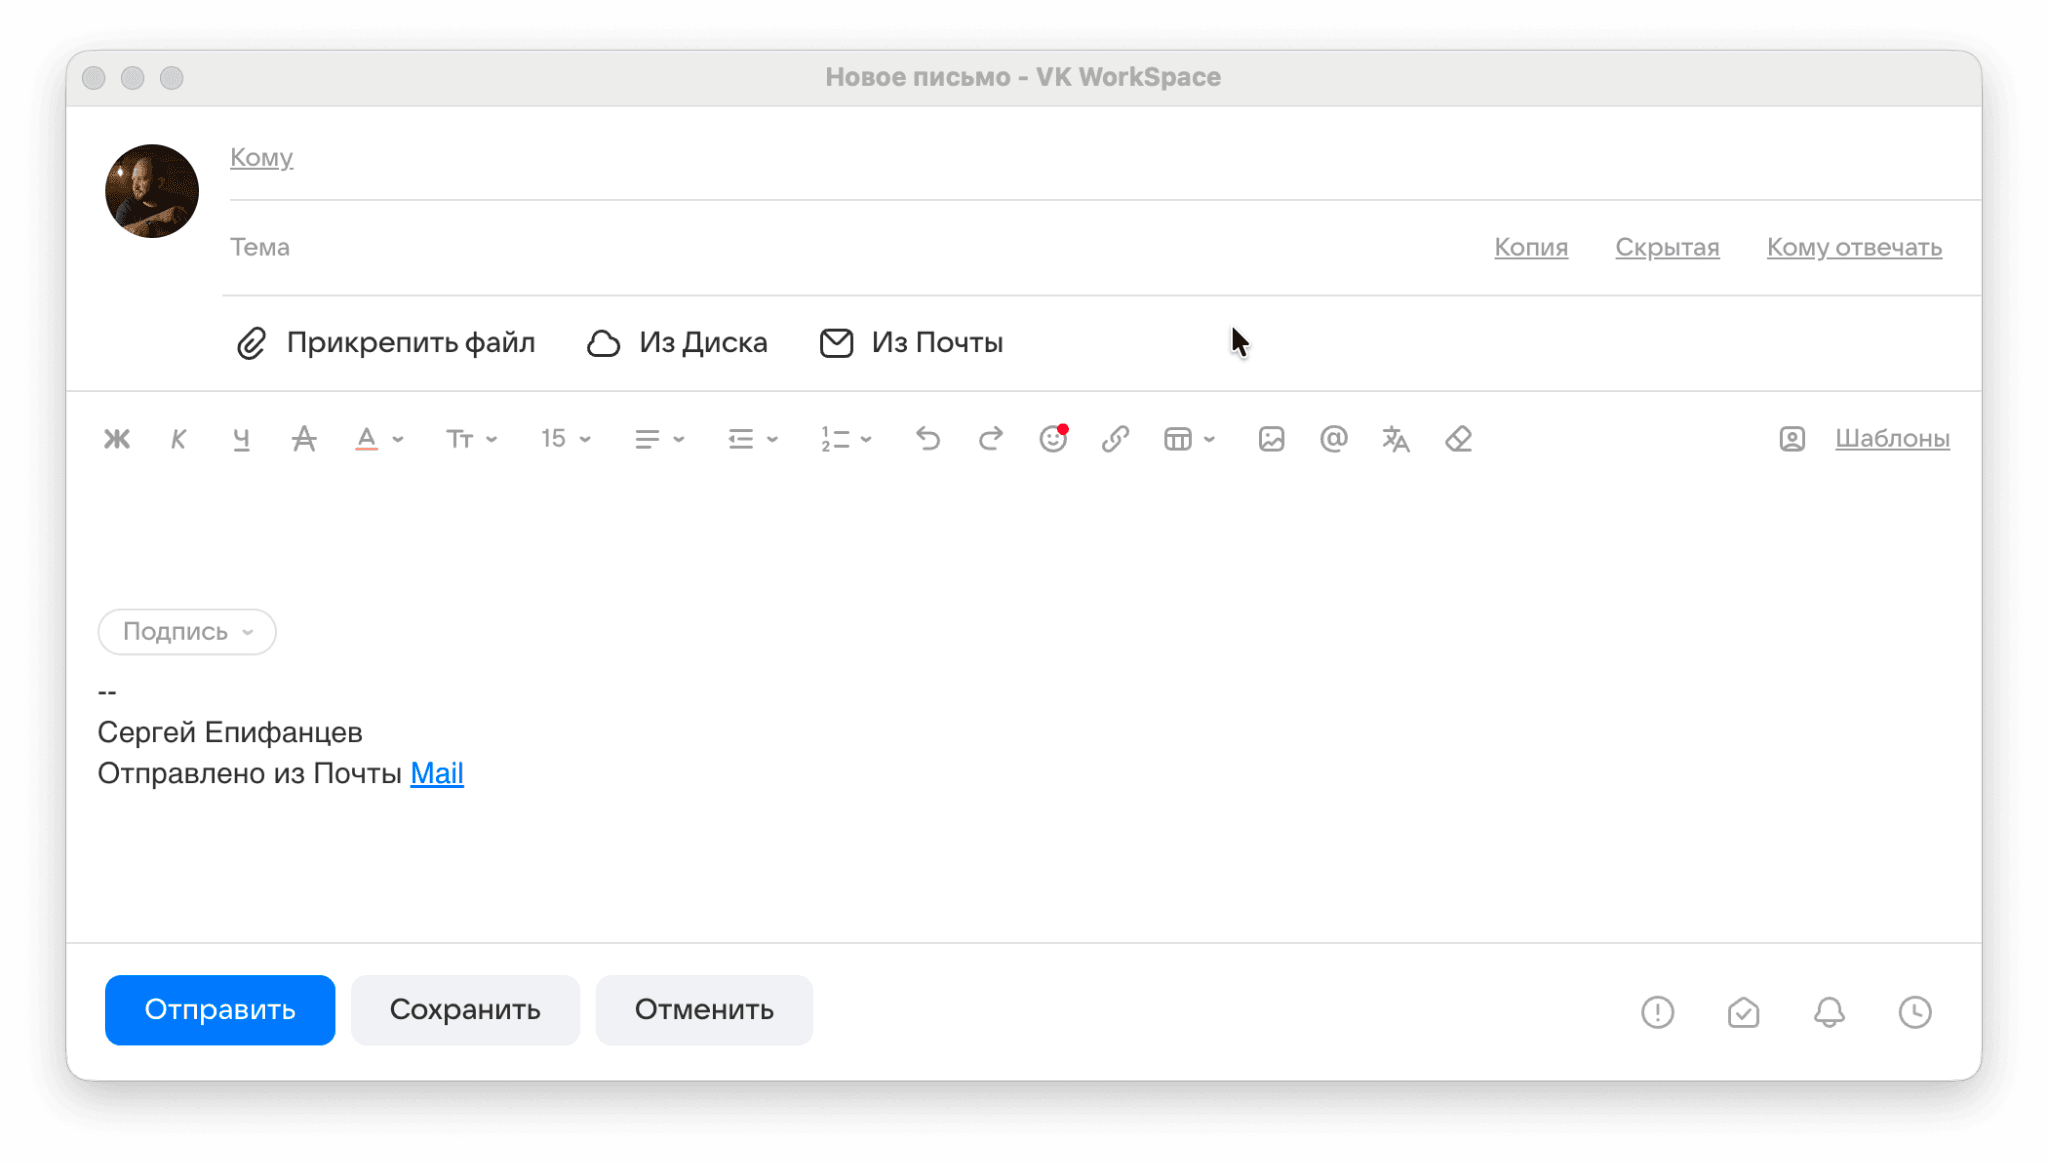
Task: Click the Тема subject field
Action: click(x=850, y=247)
